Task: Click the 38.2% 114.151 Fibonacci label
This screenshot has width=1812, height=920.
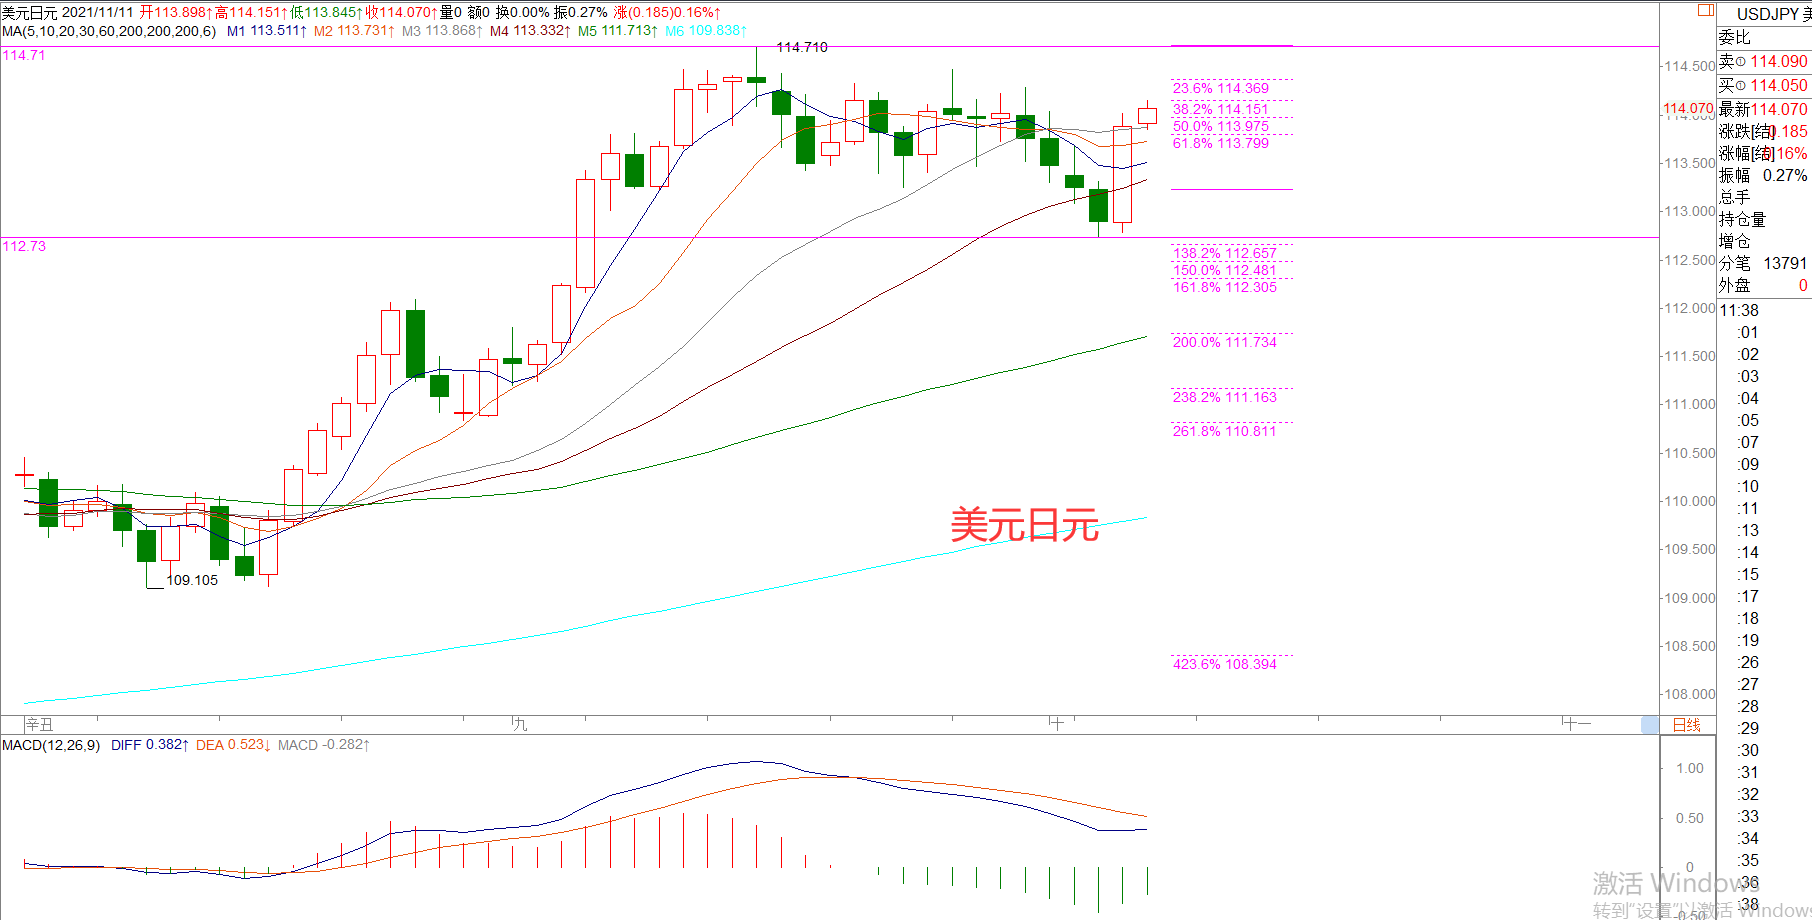Action: pos(1220,109)
